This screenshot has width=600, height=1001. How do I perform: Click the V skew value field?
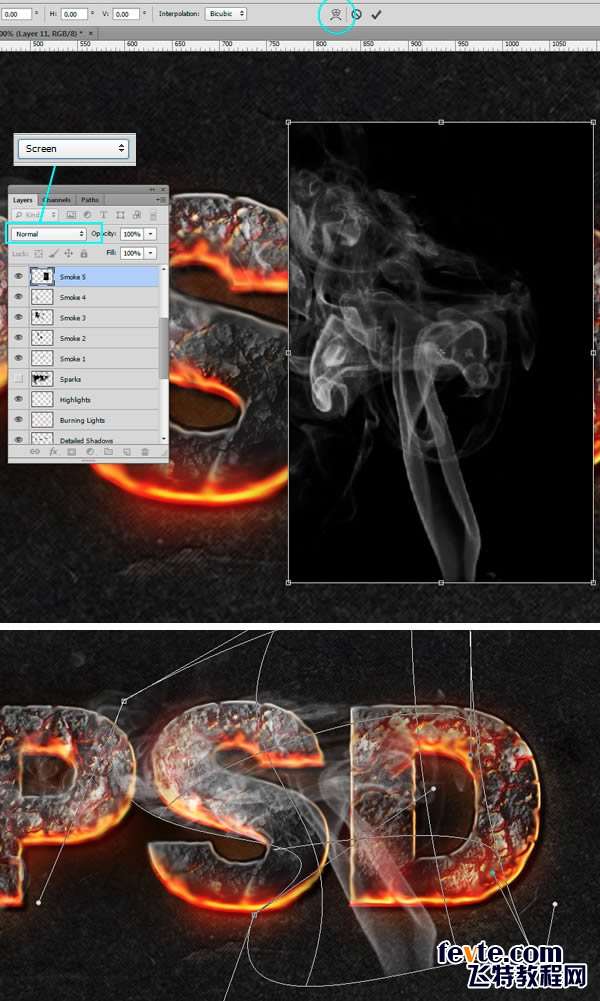pos(126,13)
